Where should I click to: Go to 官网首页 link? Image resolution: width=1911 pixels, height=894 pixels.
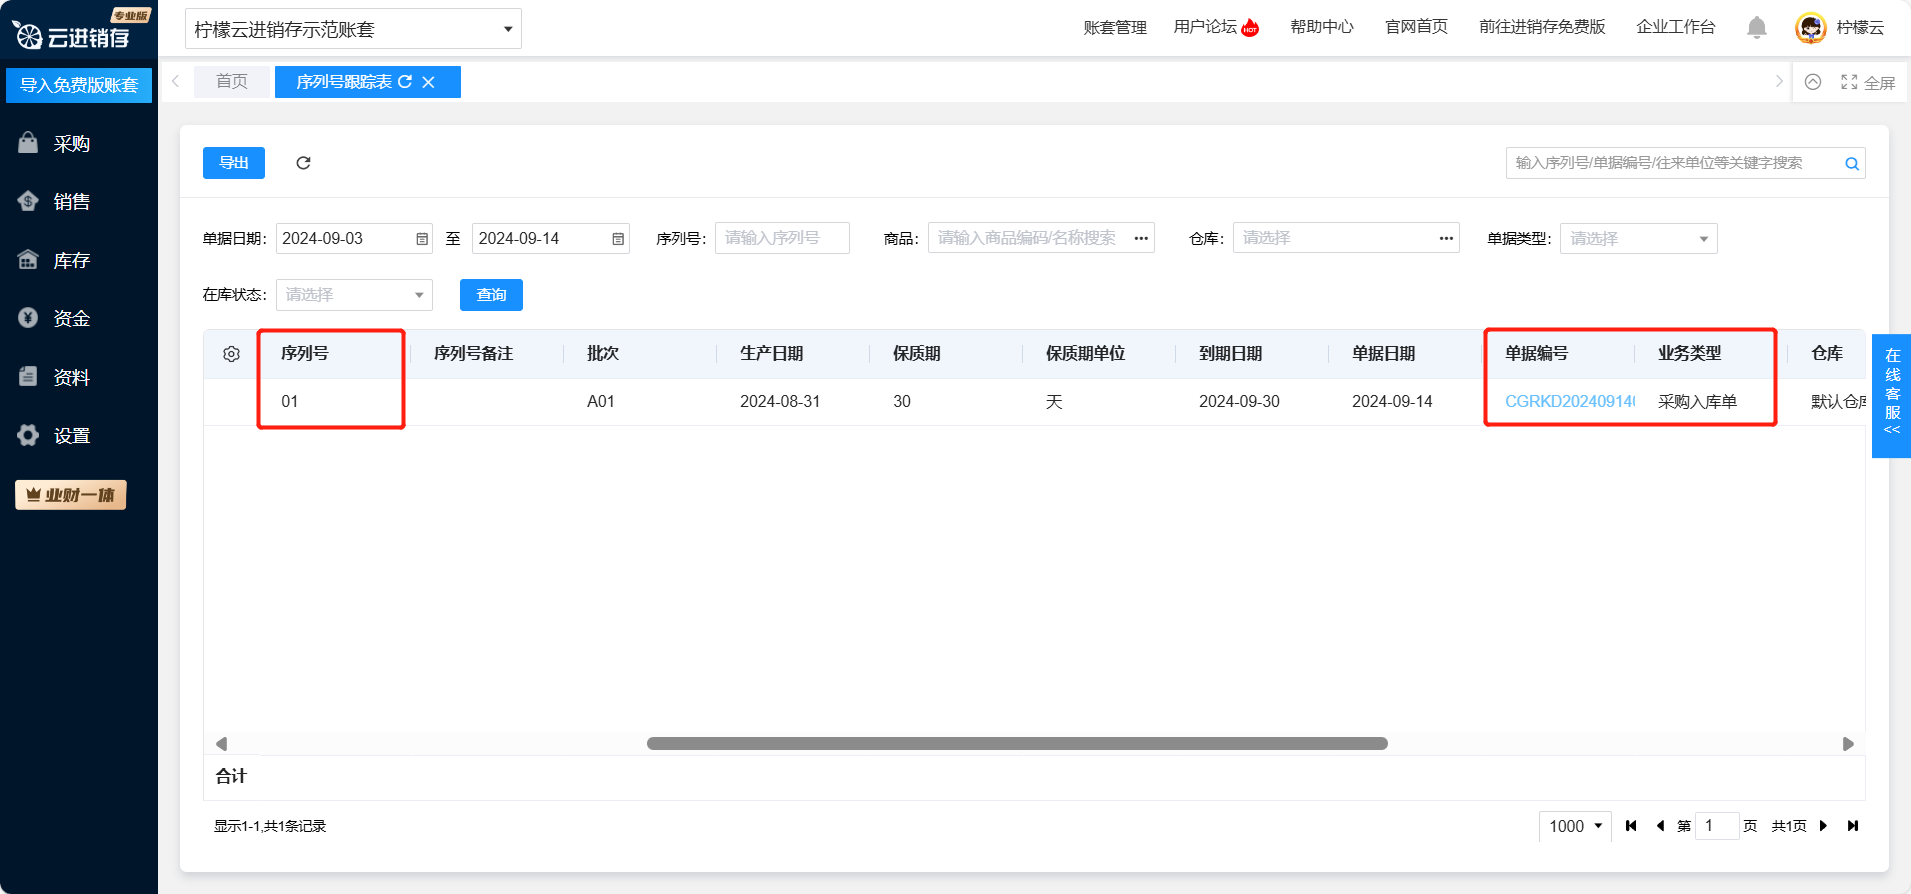[1416, 27]
